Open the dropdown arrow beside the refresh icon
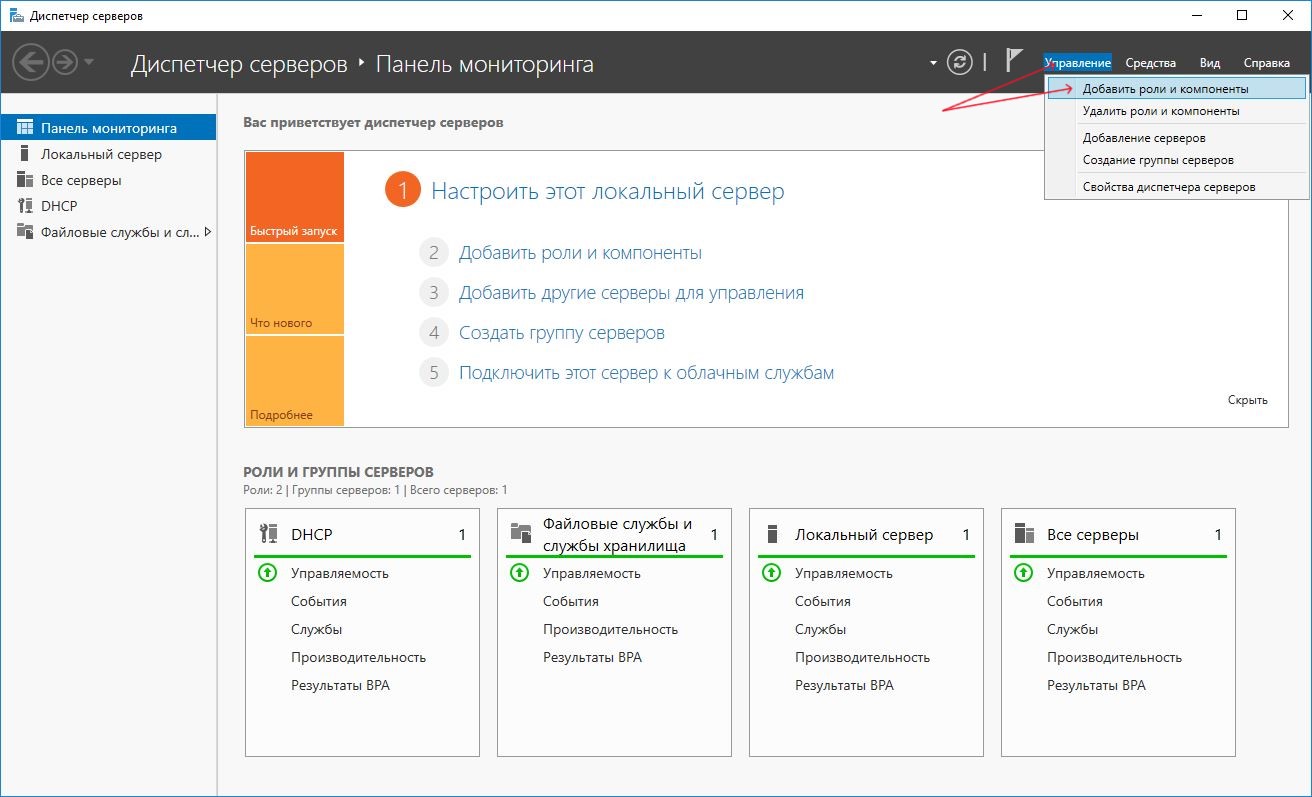 pos(933,62)
